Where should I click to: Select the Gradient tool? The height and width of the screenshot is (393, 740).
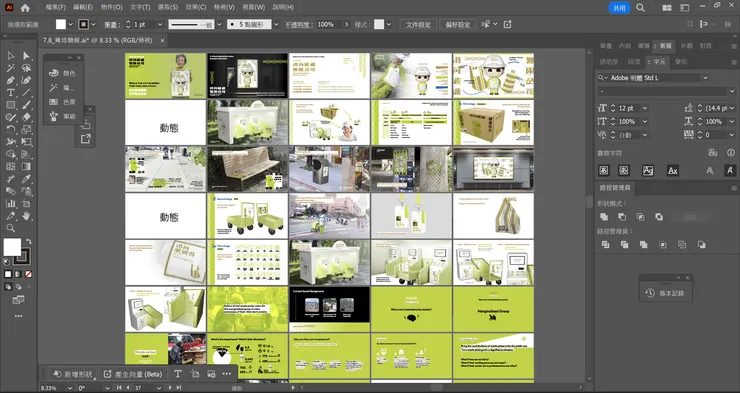click(x=26, y=166)
